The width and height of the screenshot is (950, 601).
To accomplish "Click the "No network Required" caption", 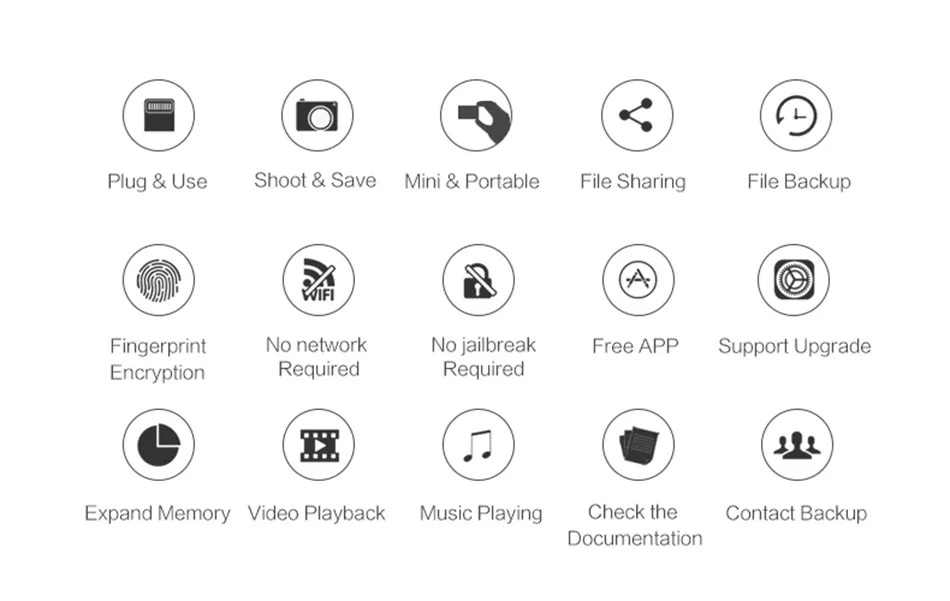I will coord(317,357).
